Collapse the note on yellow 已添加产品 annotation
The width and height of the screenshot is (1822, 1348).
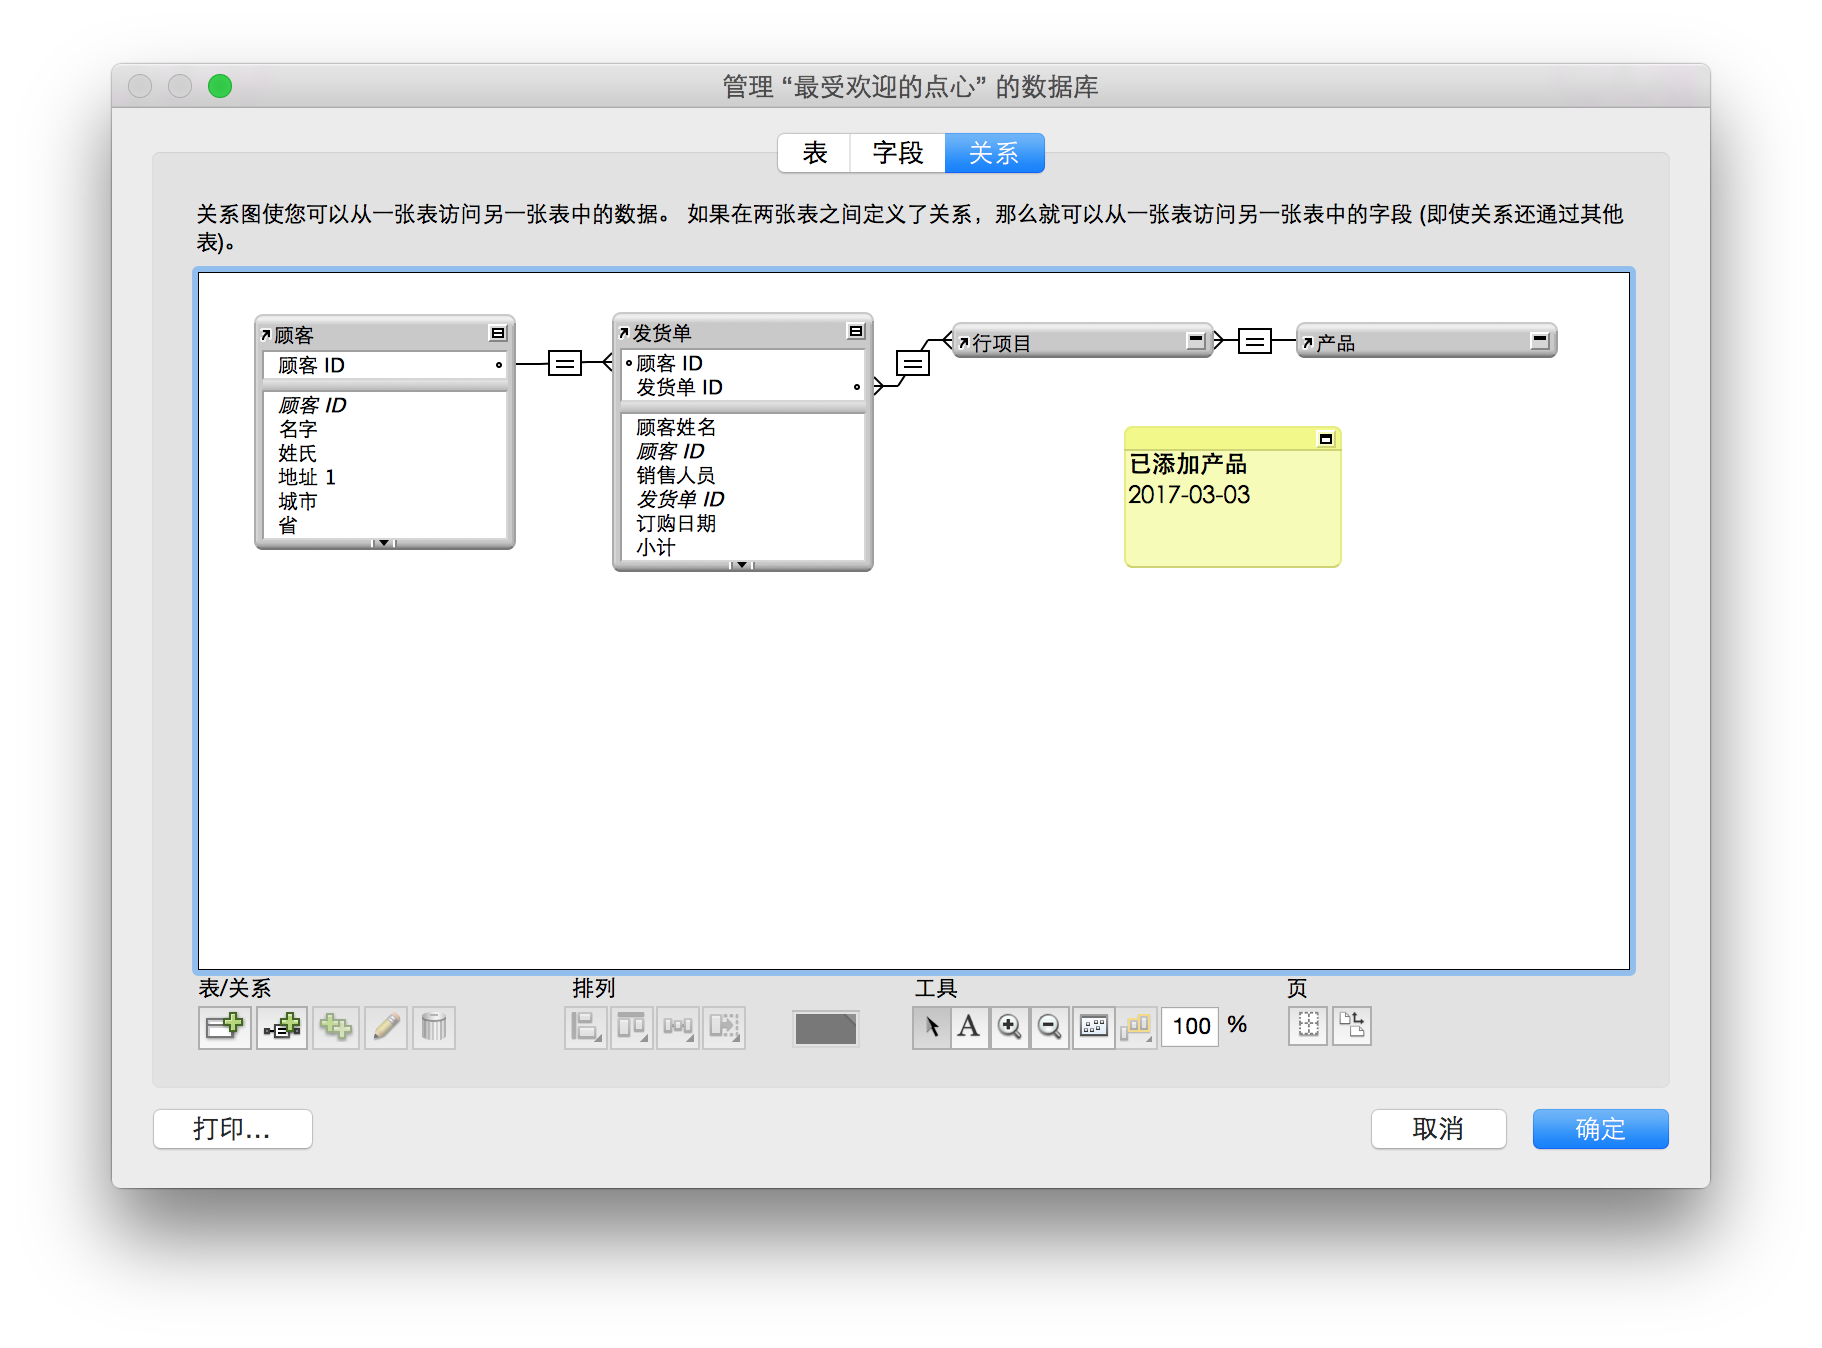[1326, 438]
